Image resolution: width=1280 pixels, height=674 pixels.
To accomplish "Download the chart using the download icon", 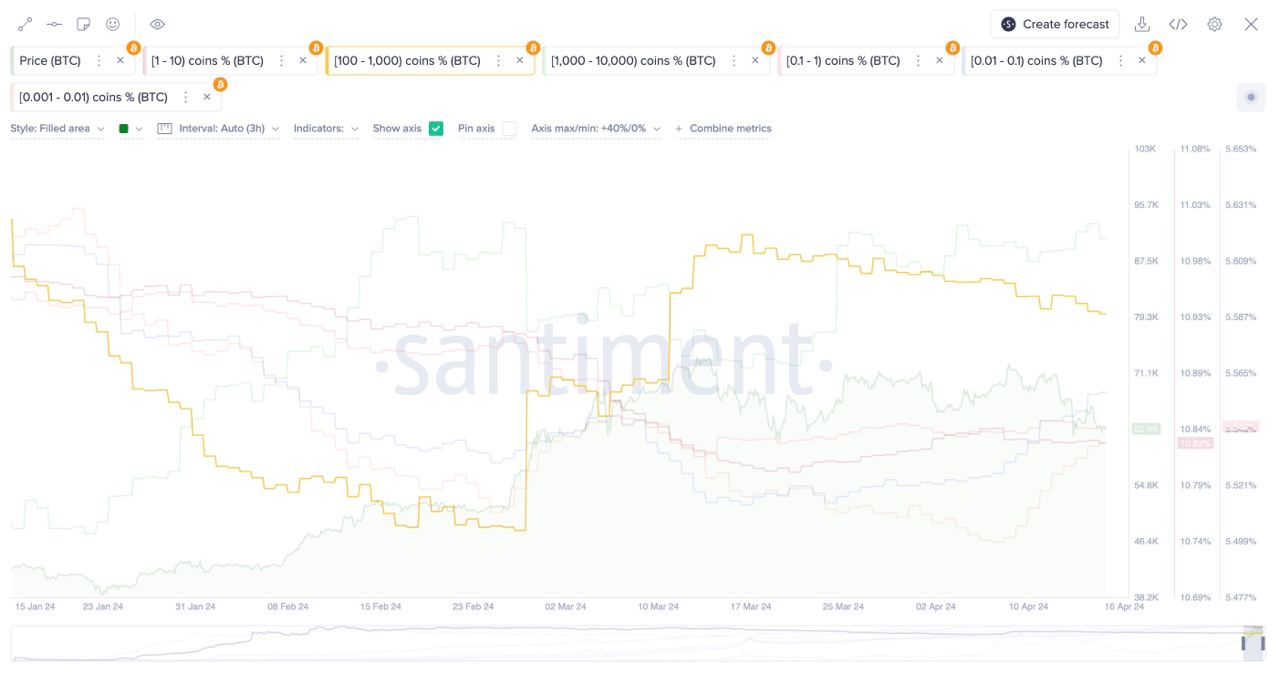I will coord(1142,24).
